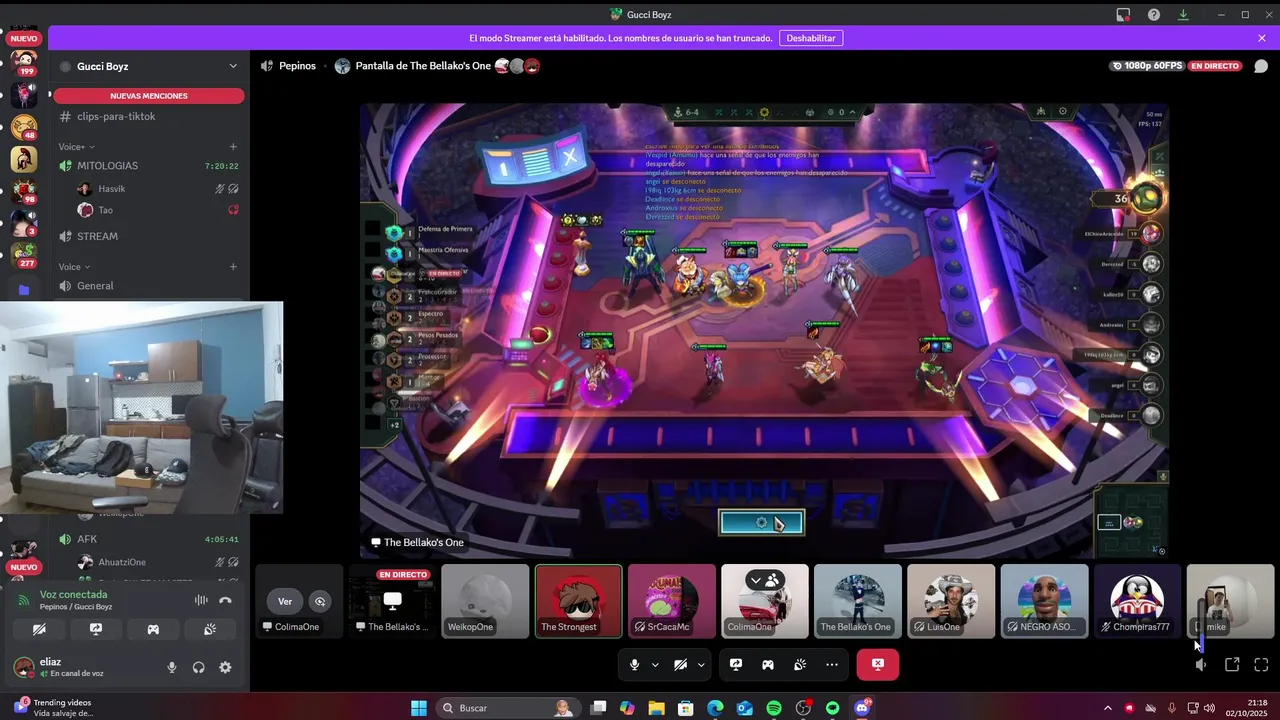Focus the Windows taskbar Buscar search box
1280x720 pixels.
(508, 708)
